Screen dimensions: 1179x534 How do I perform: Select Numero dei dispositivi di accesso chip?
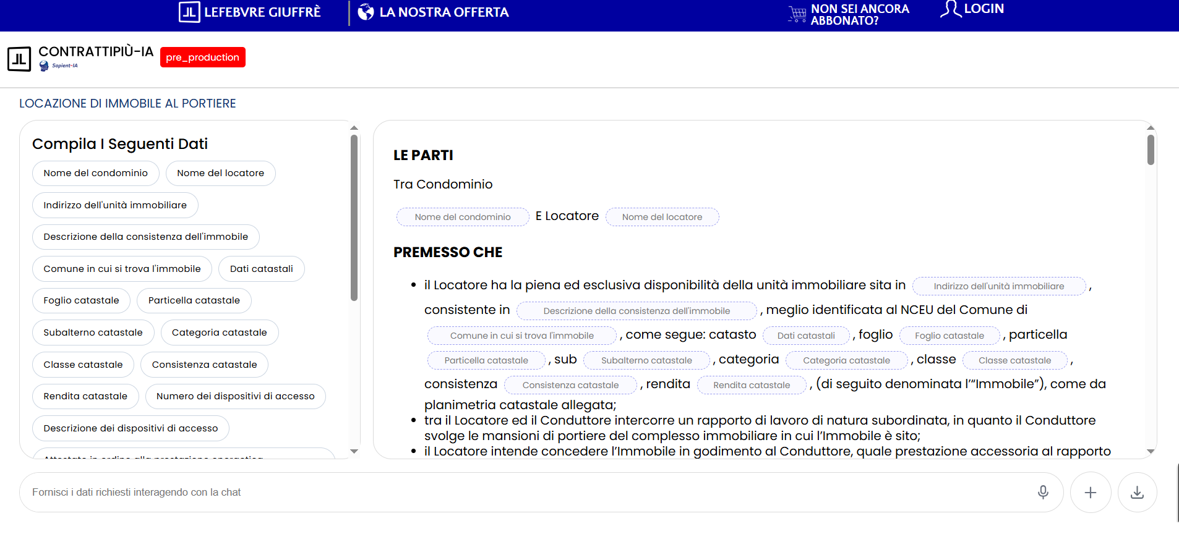pyautogui.click(x=235, y=396)
